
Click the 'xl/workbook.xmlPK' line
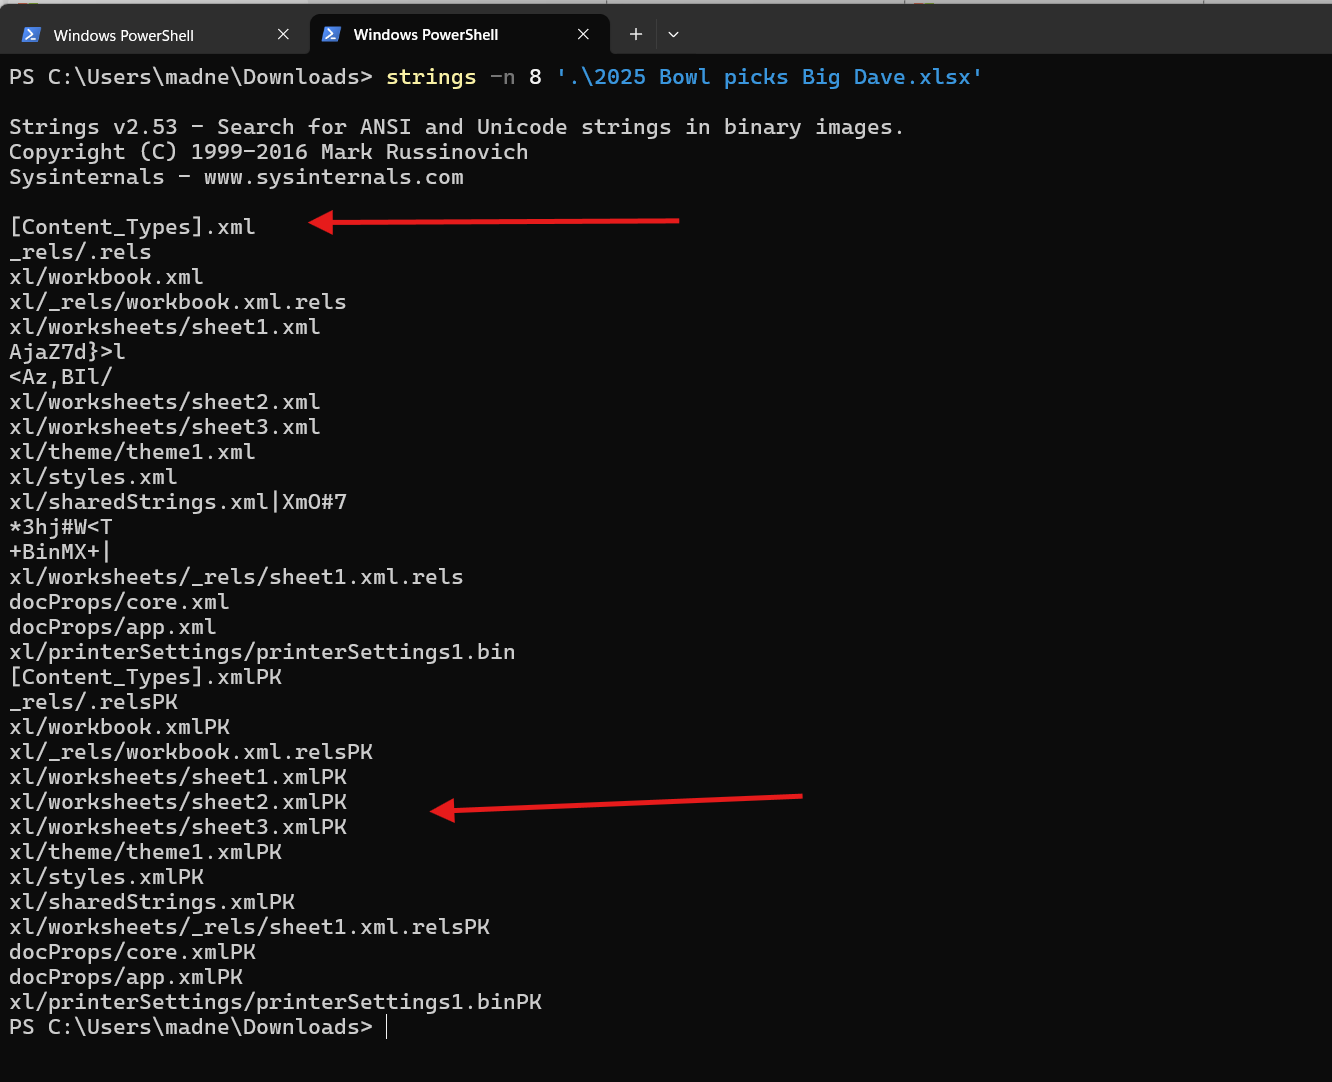(119, 727)
